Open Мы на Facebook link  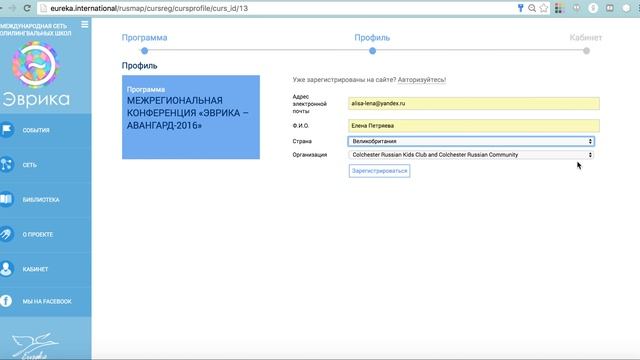point(47,301)
